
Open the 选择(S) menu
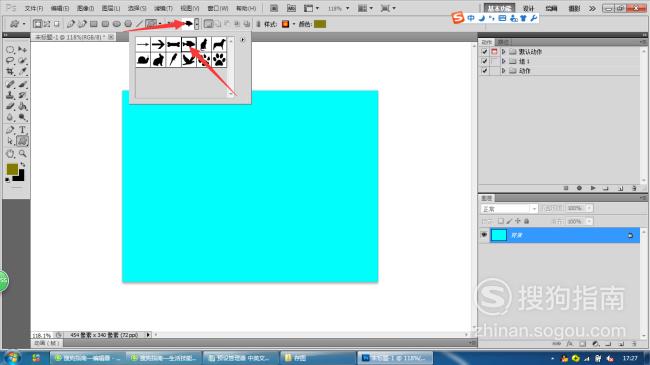pyautogui.click(x=137, y=8)
